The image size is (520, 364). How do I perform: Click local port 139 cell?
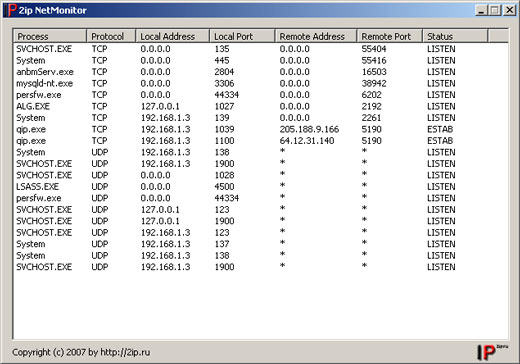(222, 118)
